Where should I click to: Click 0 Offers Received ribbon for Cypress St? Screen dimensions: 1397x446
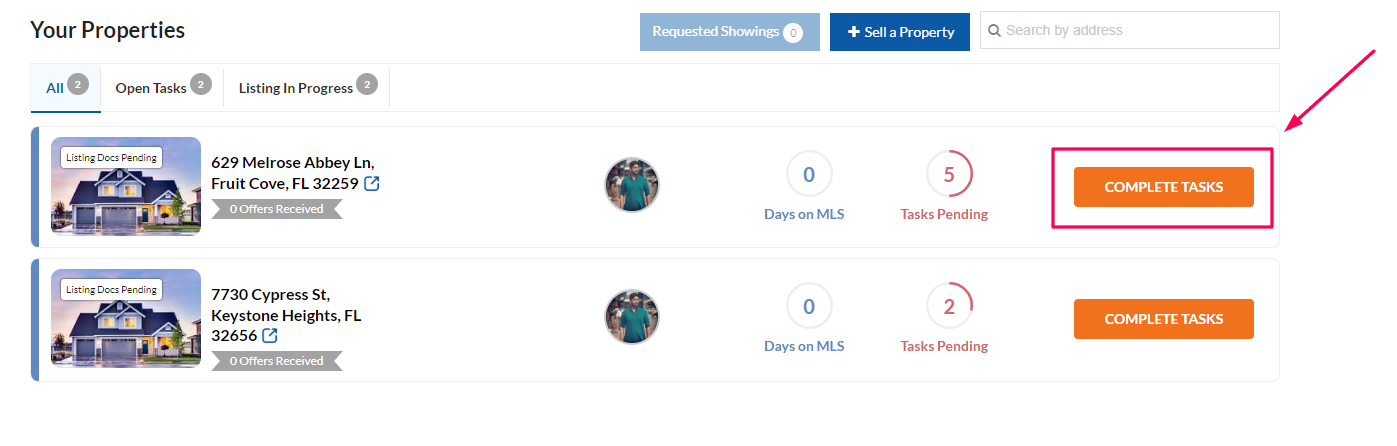[277, 361]
